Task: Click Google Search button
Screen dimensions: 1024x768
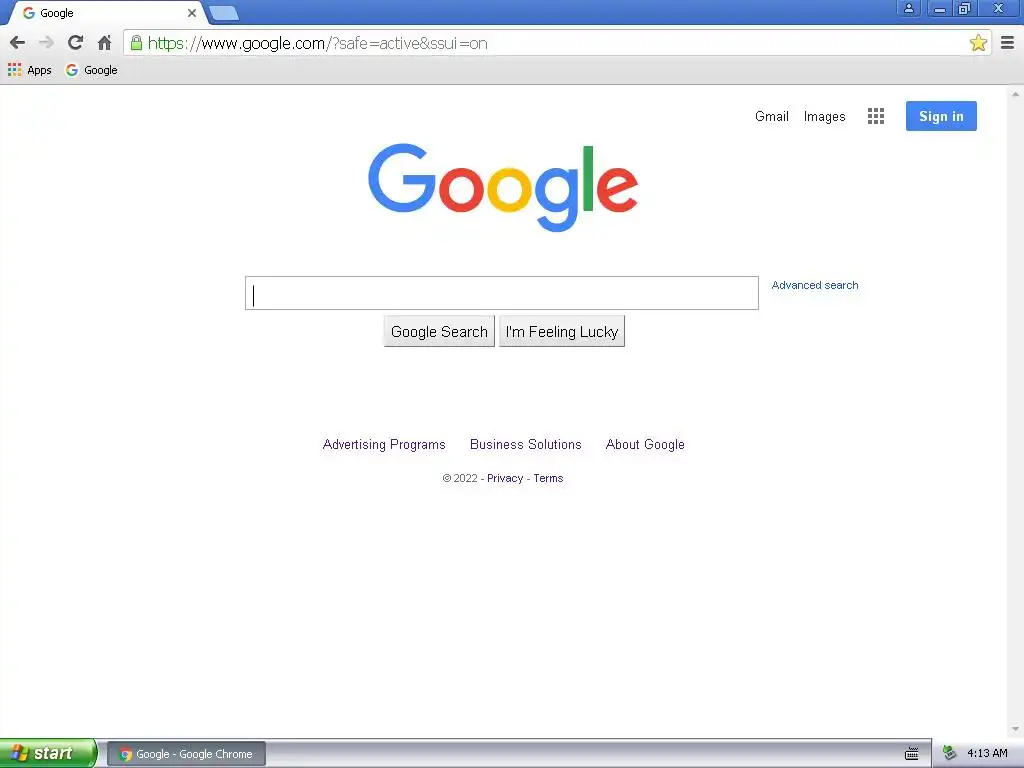Action: pyautogui.click(x=439, y=331)
